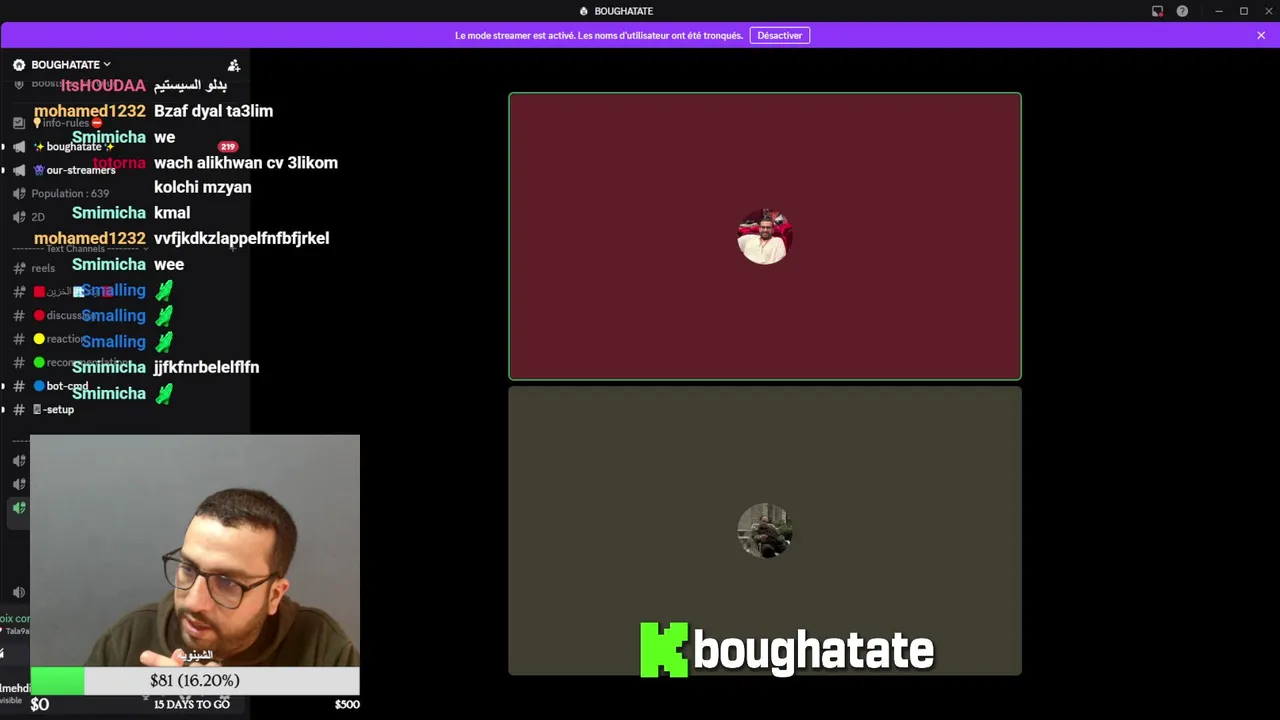1280x720 pixels.
Task: Open the help question mark icon
Action: coord(1183,11)
